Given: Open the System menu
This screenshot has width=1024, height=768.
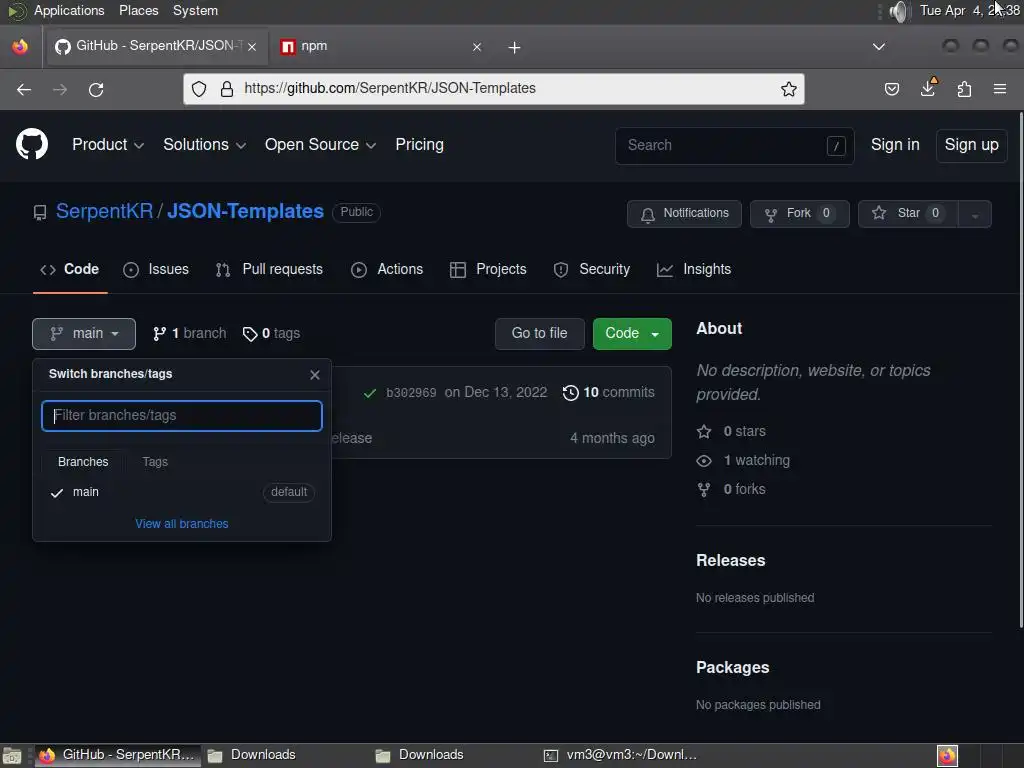Looking at the screenshot, I should (195, 10).
